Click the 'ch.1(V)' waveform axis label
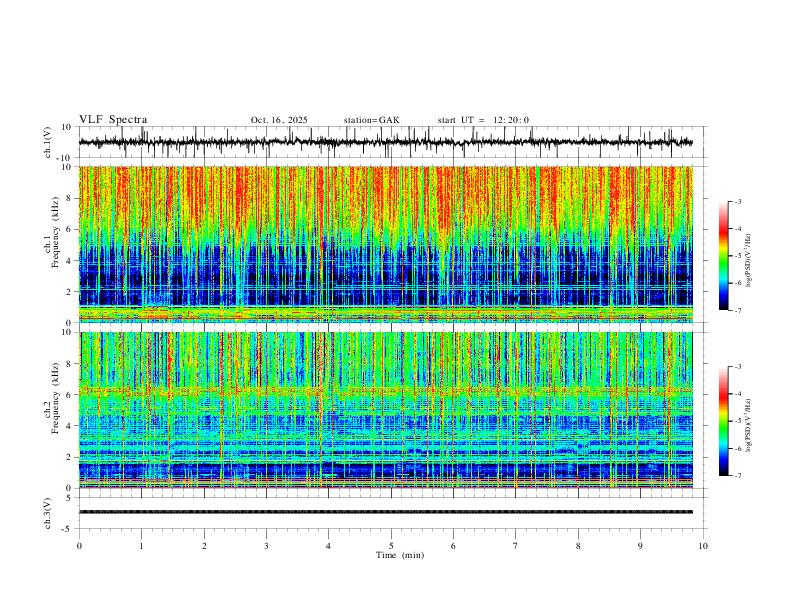Image resolution: width=792 pixels, height=612 pixels. pos(48,142)
